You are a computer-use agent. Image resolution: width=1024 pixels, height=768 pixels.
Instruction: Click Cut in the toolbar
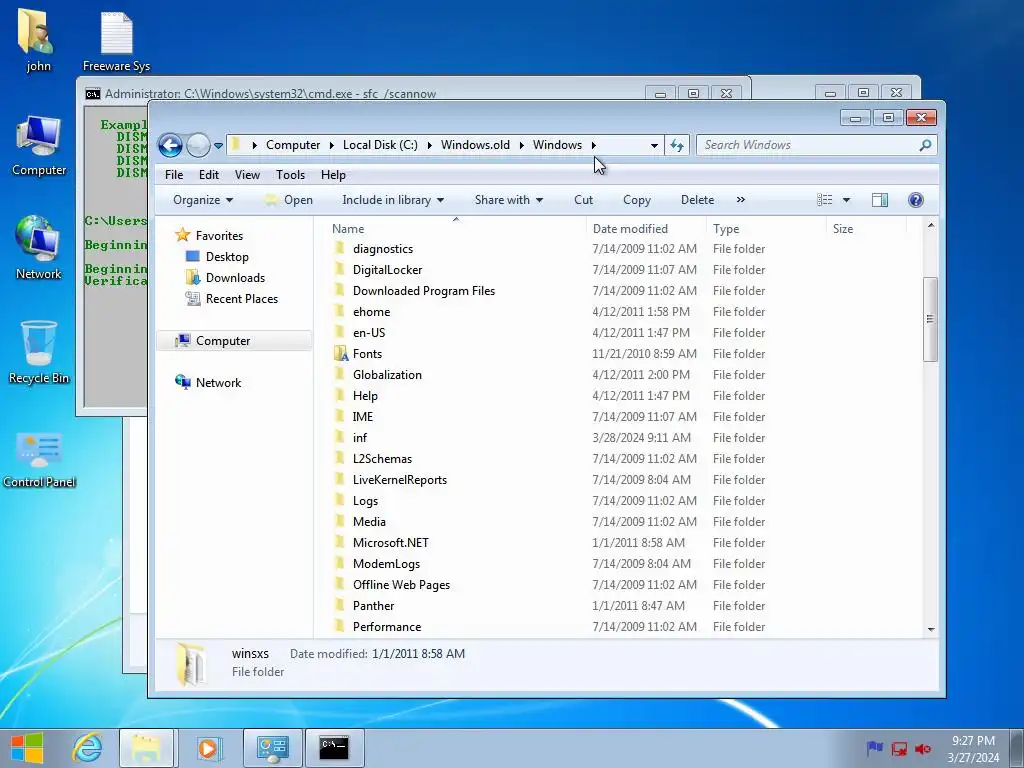coord(583,200)
